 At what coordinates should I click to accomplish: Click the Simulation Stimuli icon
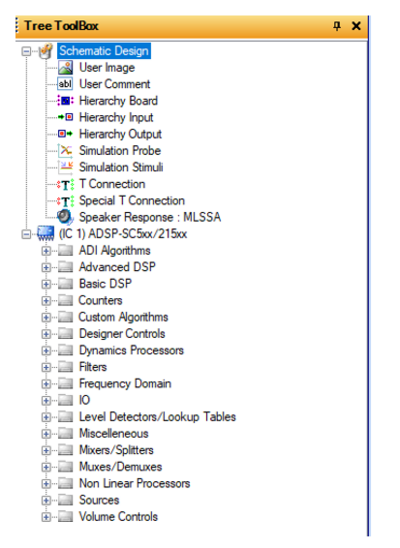[x=65, y=167]
